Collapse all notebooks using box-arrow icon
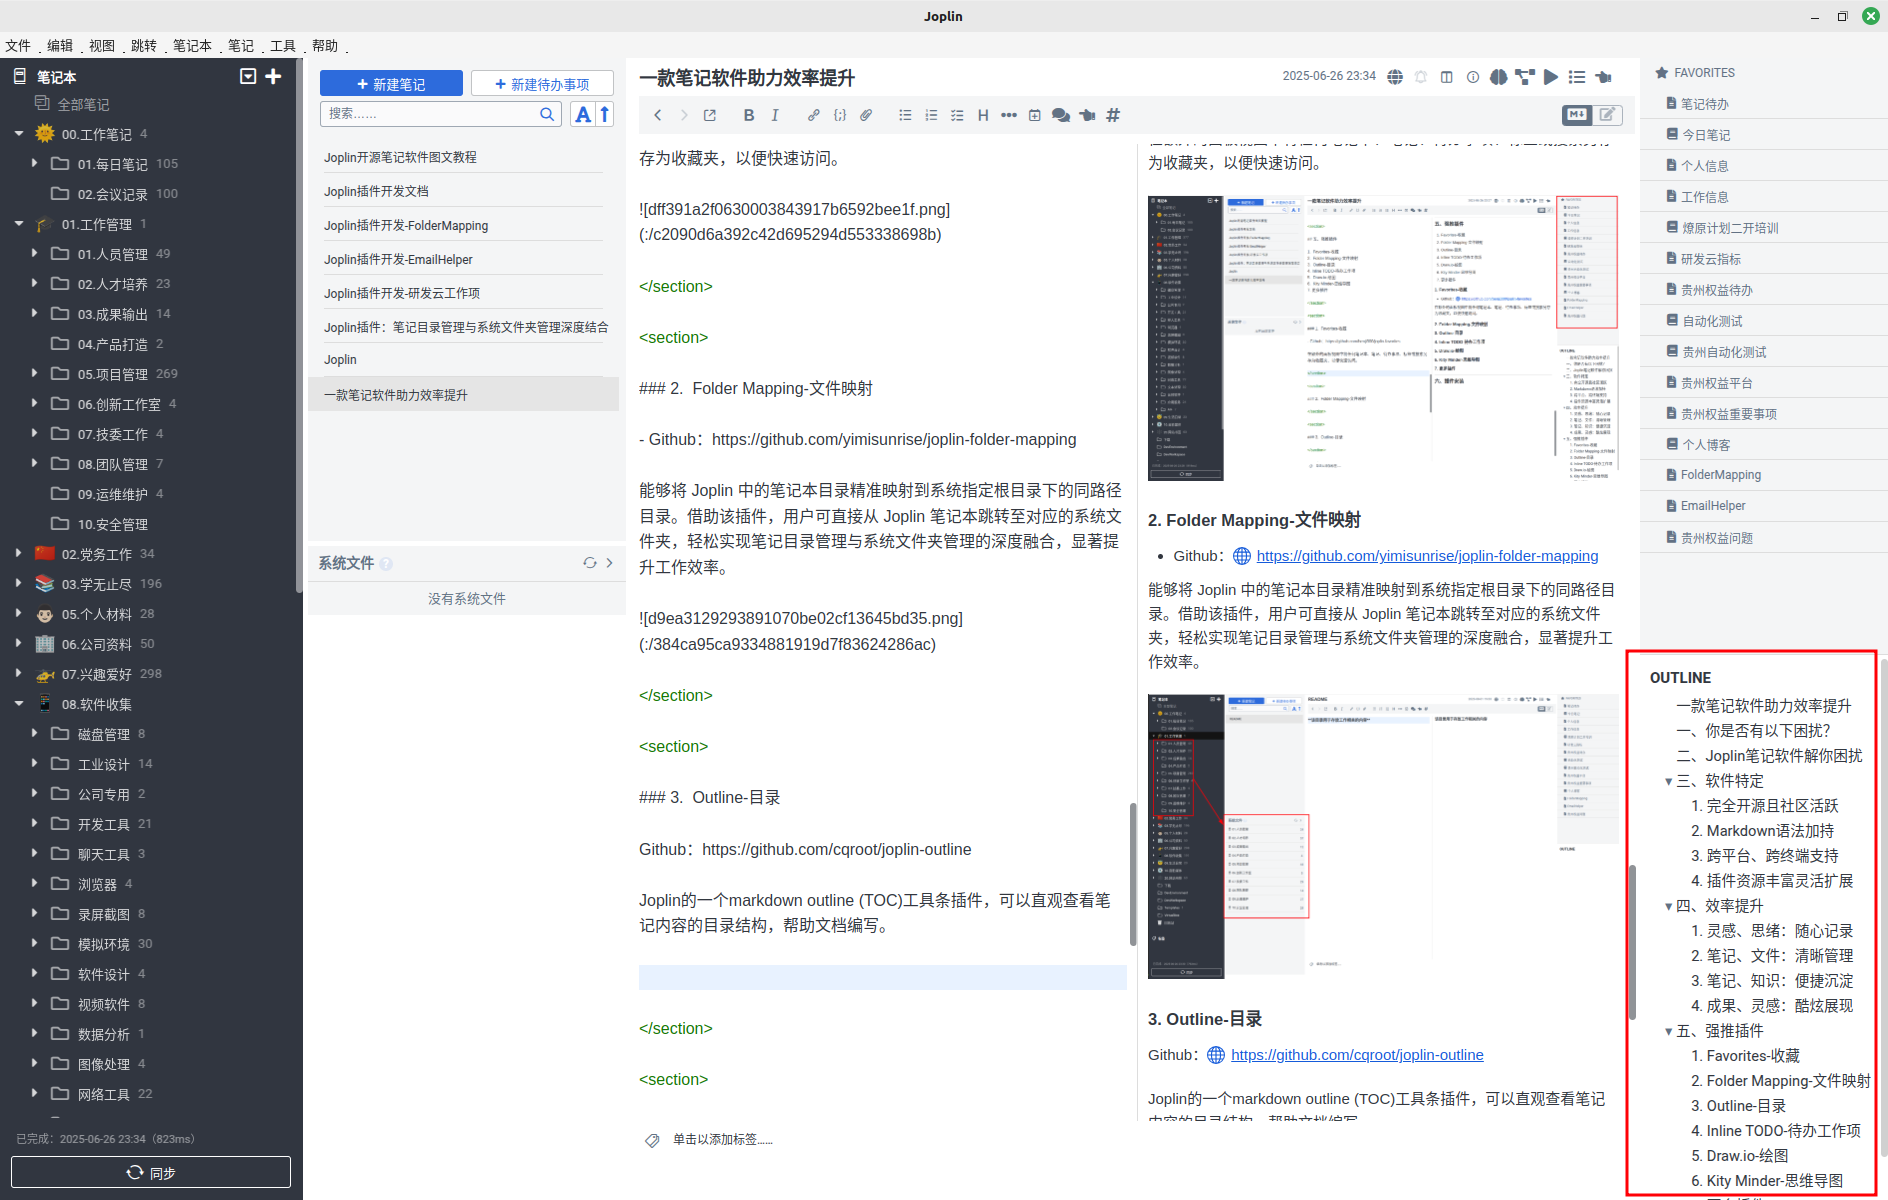1888x1200 pixels. 248,76
